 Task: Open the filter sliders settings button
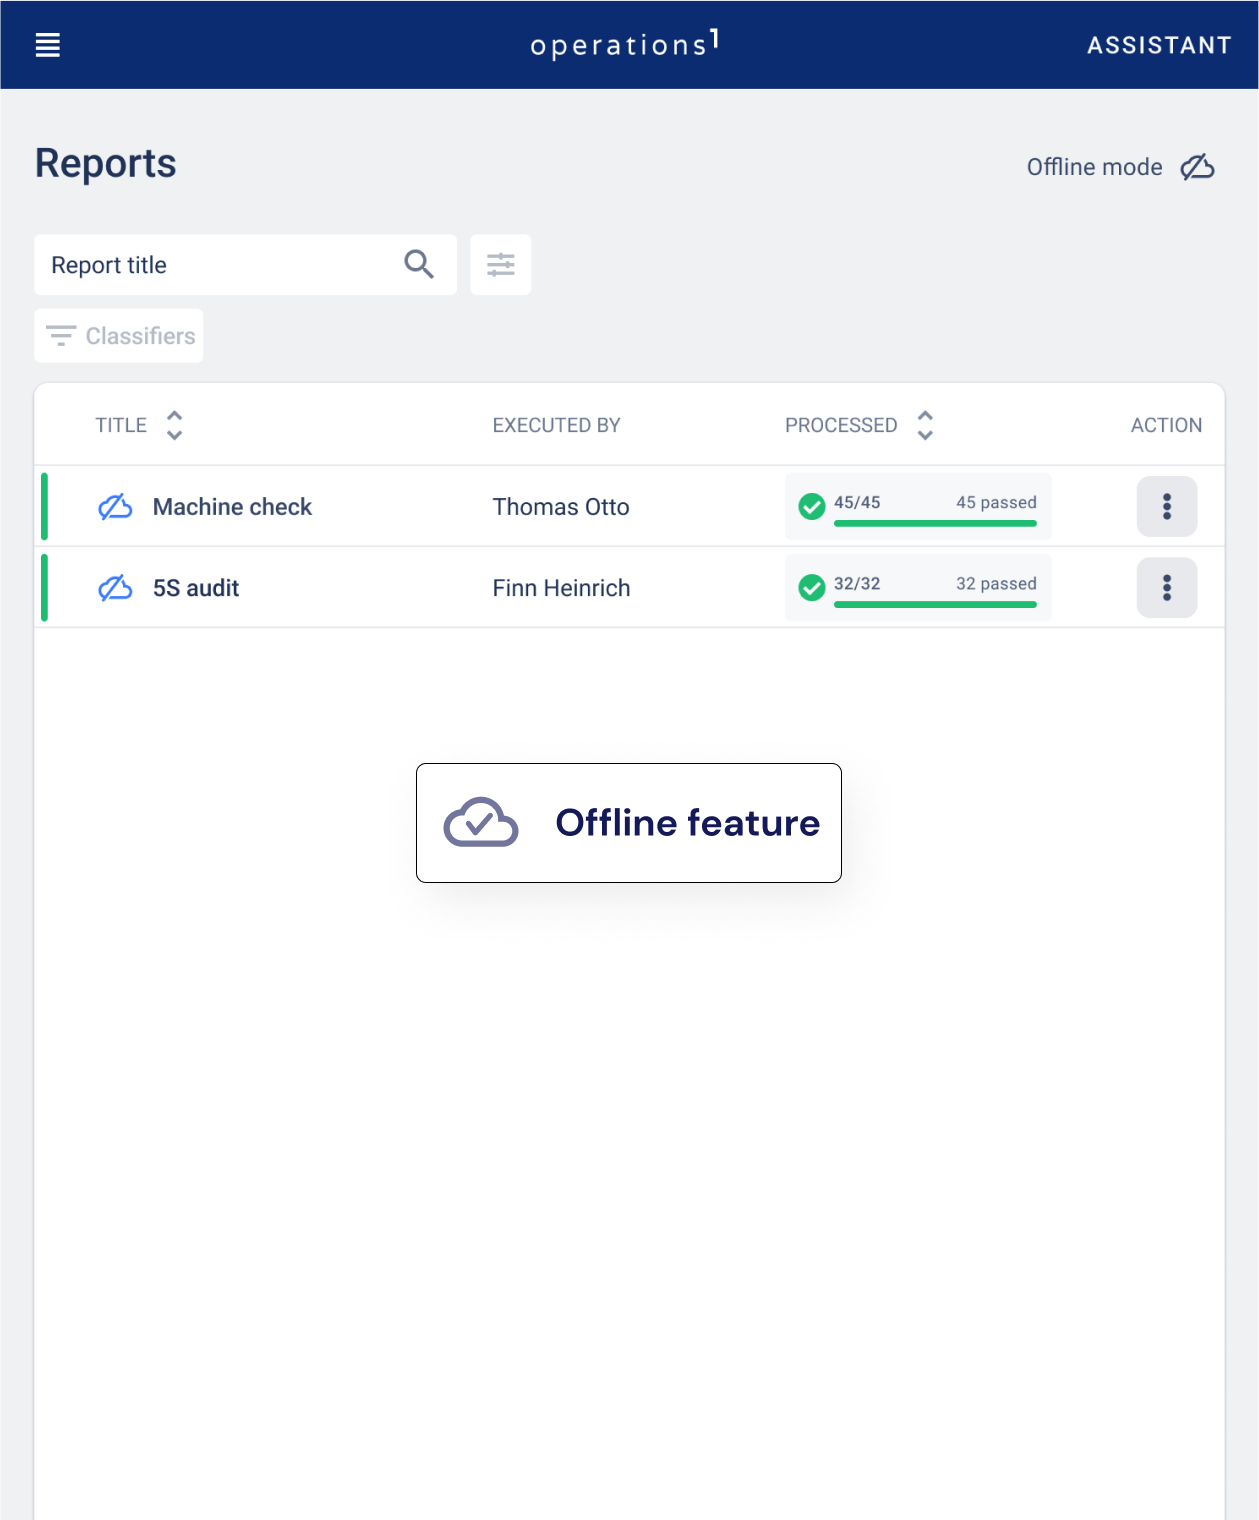501,265
